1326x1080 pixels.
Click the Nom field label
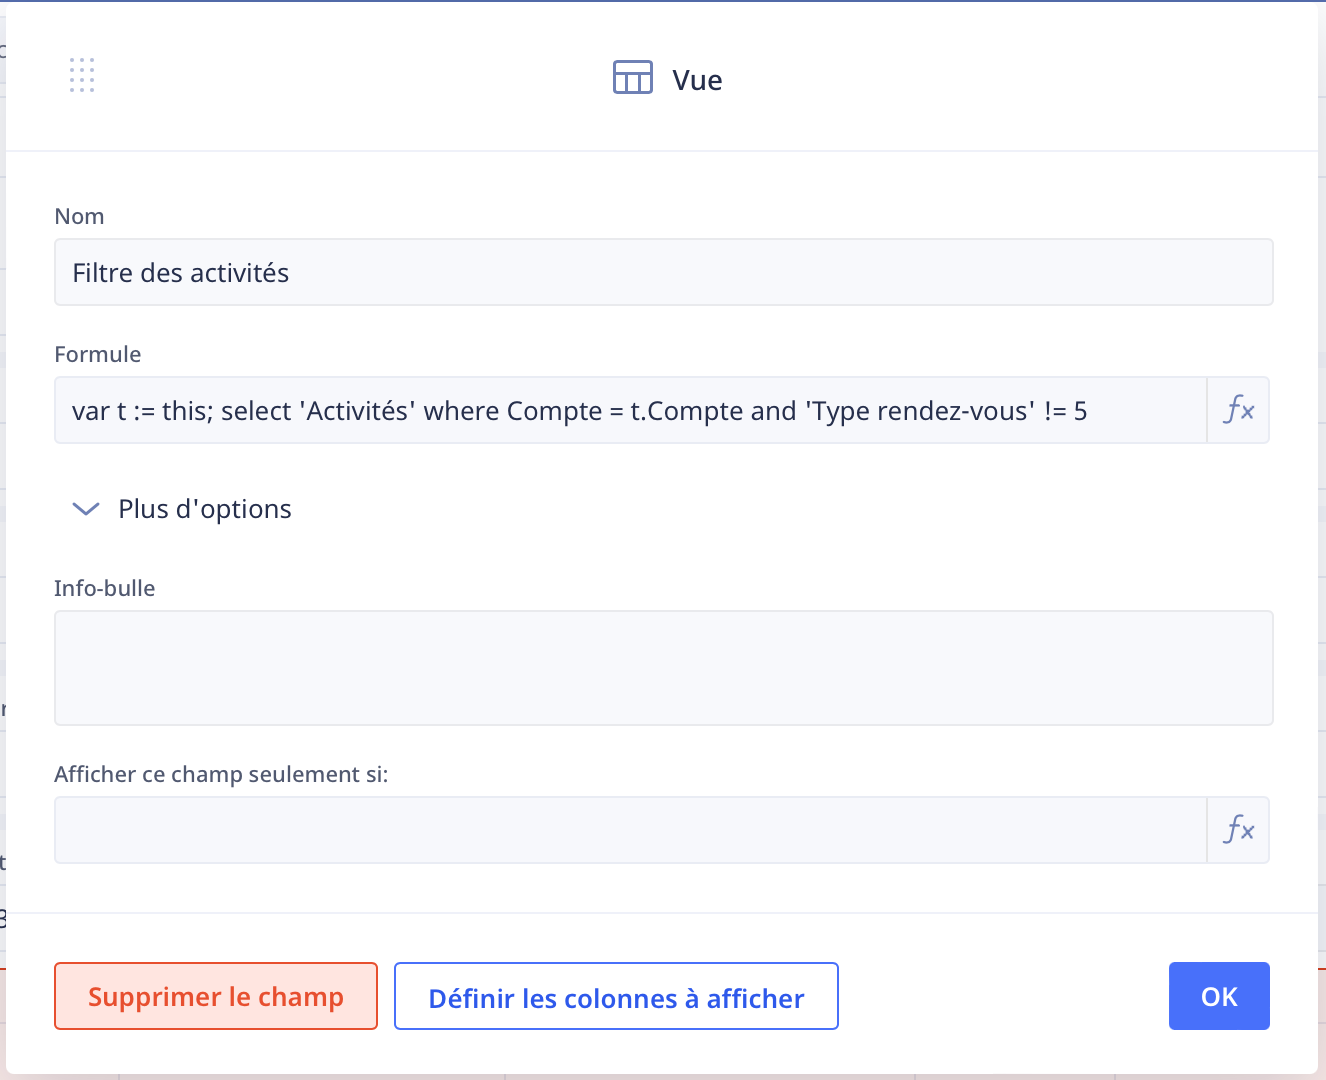pos(79,216)
